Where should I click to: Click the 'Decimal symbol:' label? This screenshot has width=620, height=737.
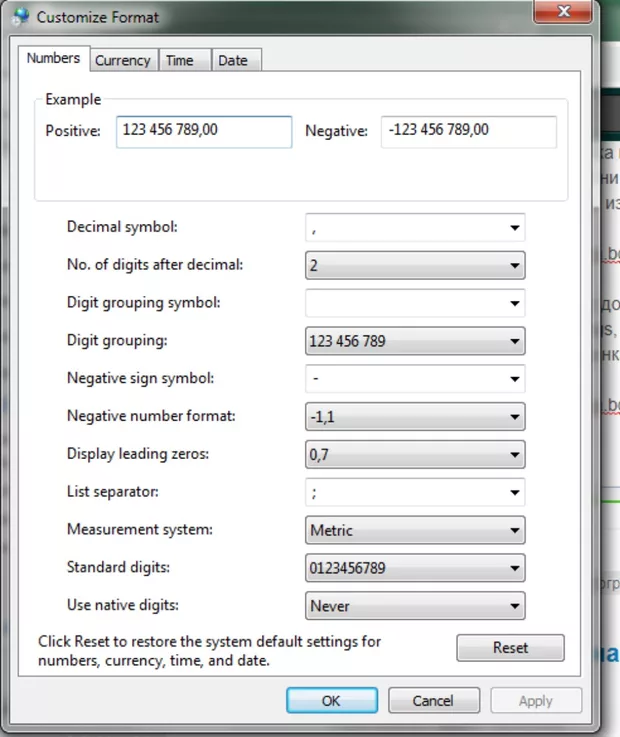click(x=122, y=227)
